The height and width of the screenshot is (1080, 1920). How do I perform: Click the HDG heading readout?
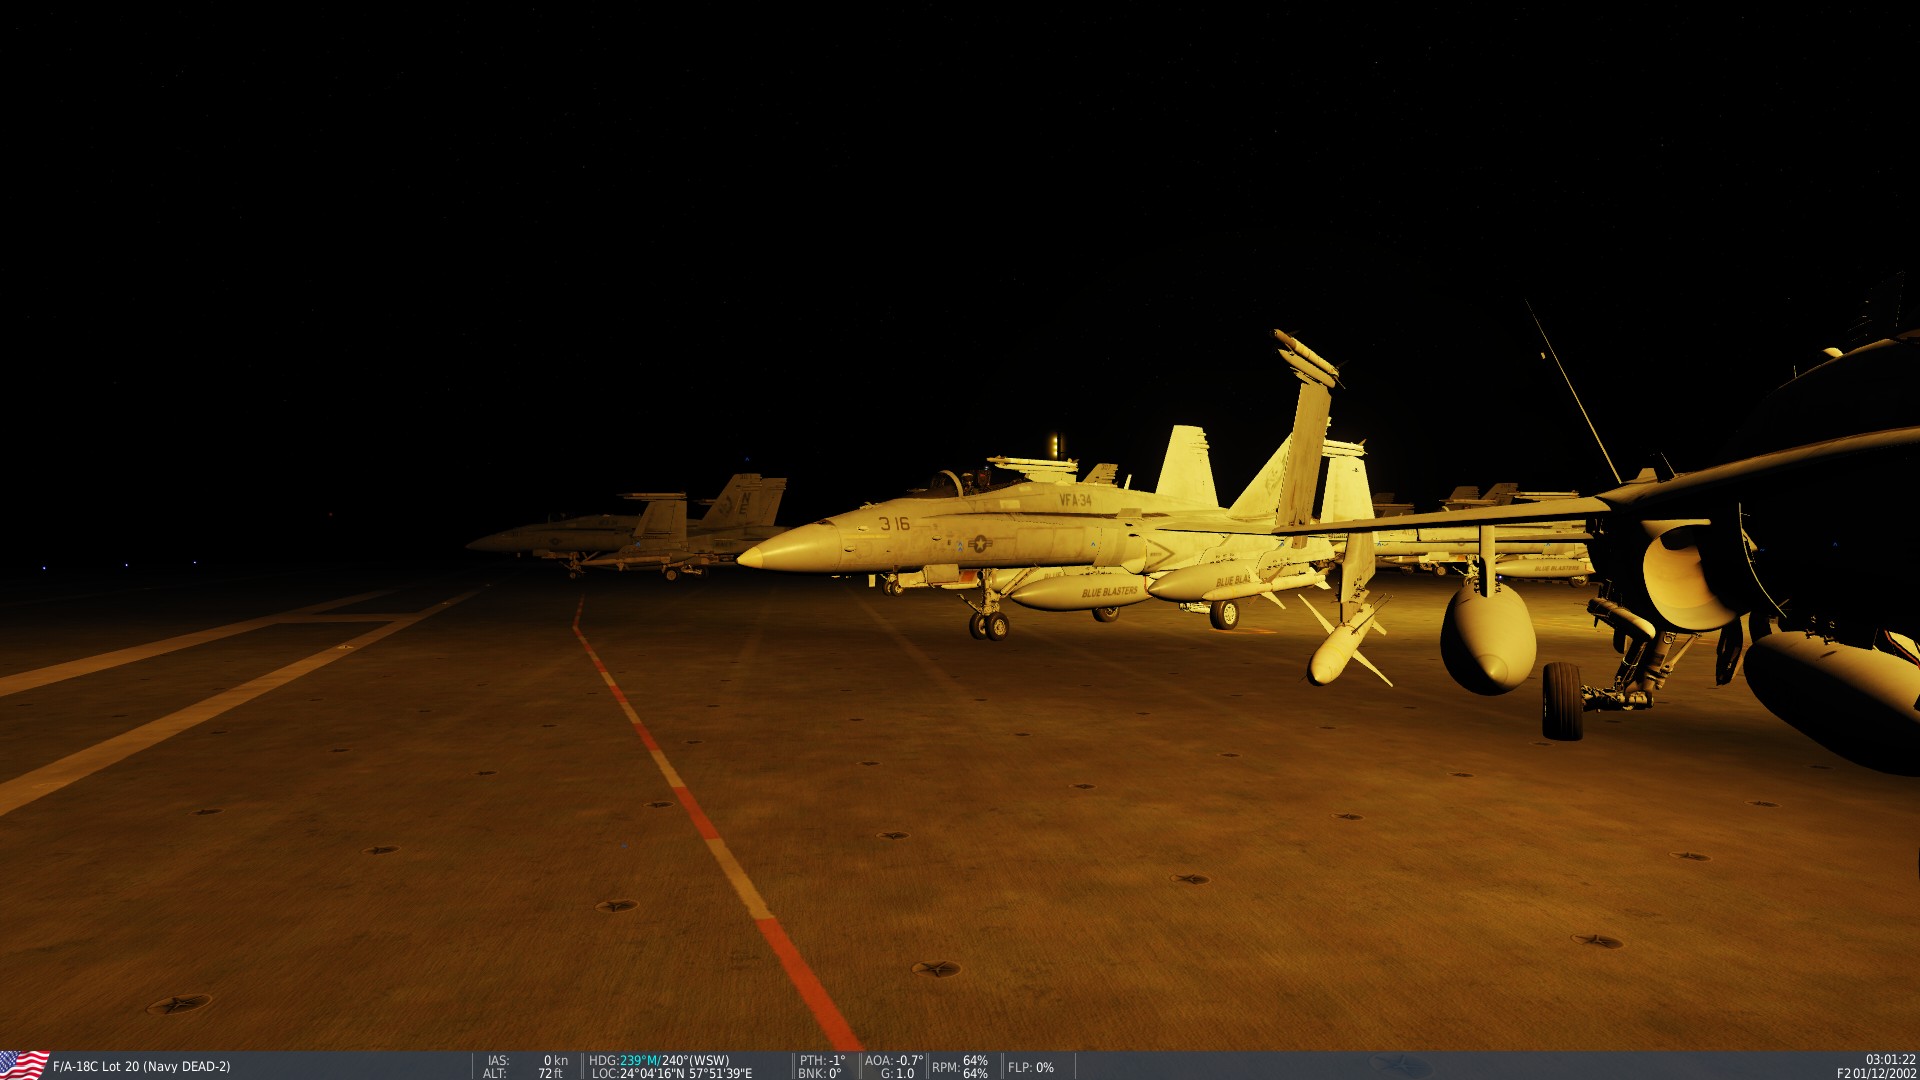(x=659, y=1060)
